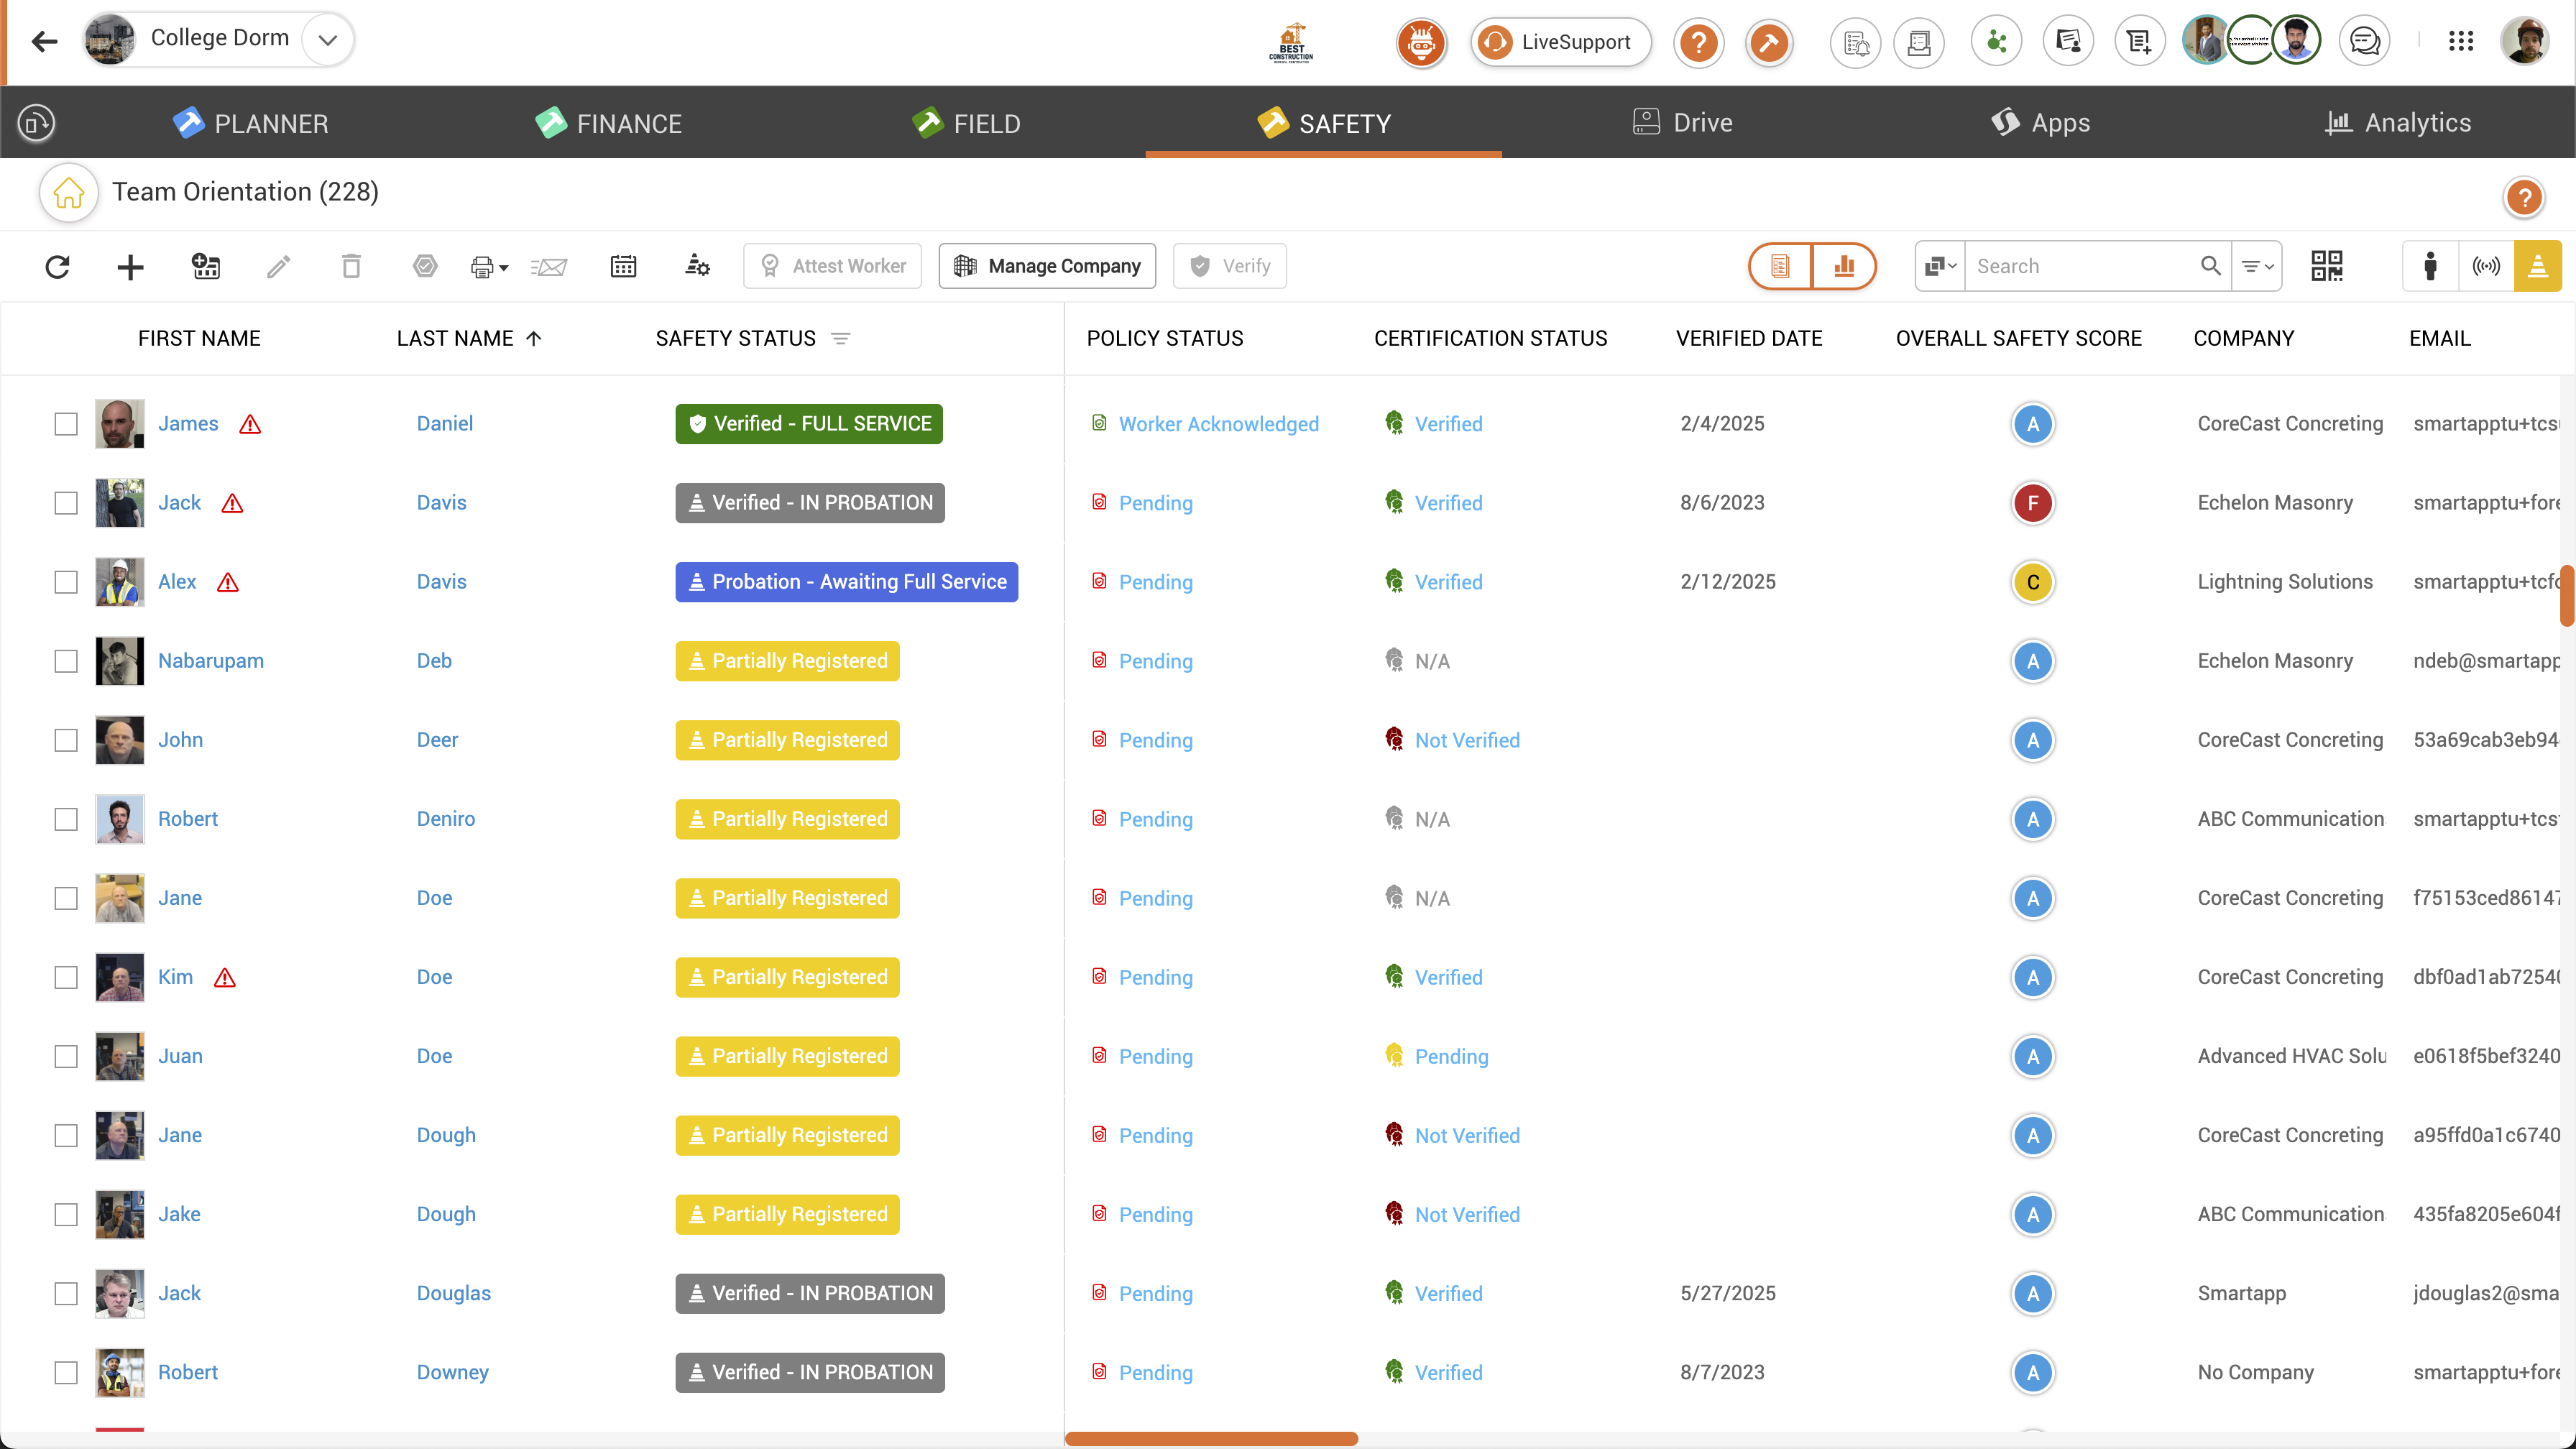Open the Worker Acknowledged policy link

pos(1218,424)
